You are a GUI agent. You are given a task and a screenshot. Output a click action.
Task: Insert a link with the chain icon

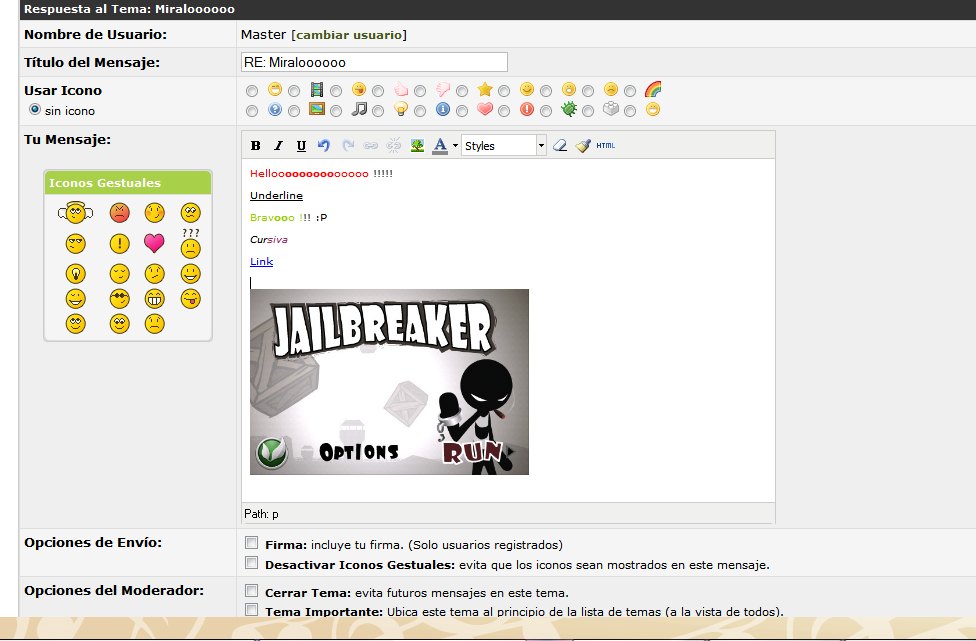click(x=370, y=146)
